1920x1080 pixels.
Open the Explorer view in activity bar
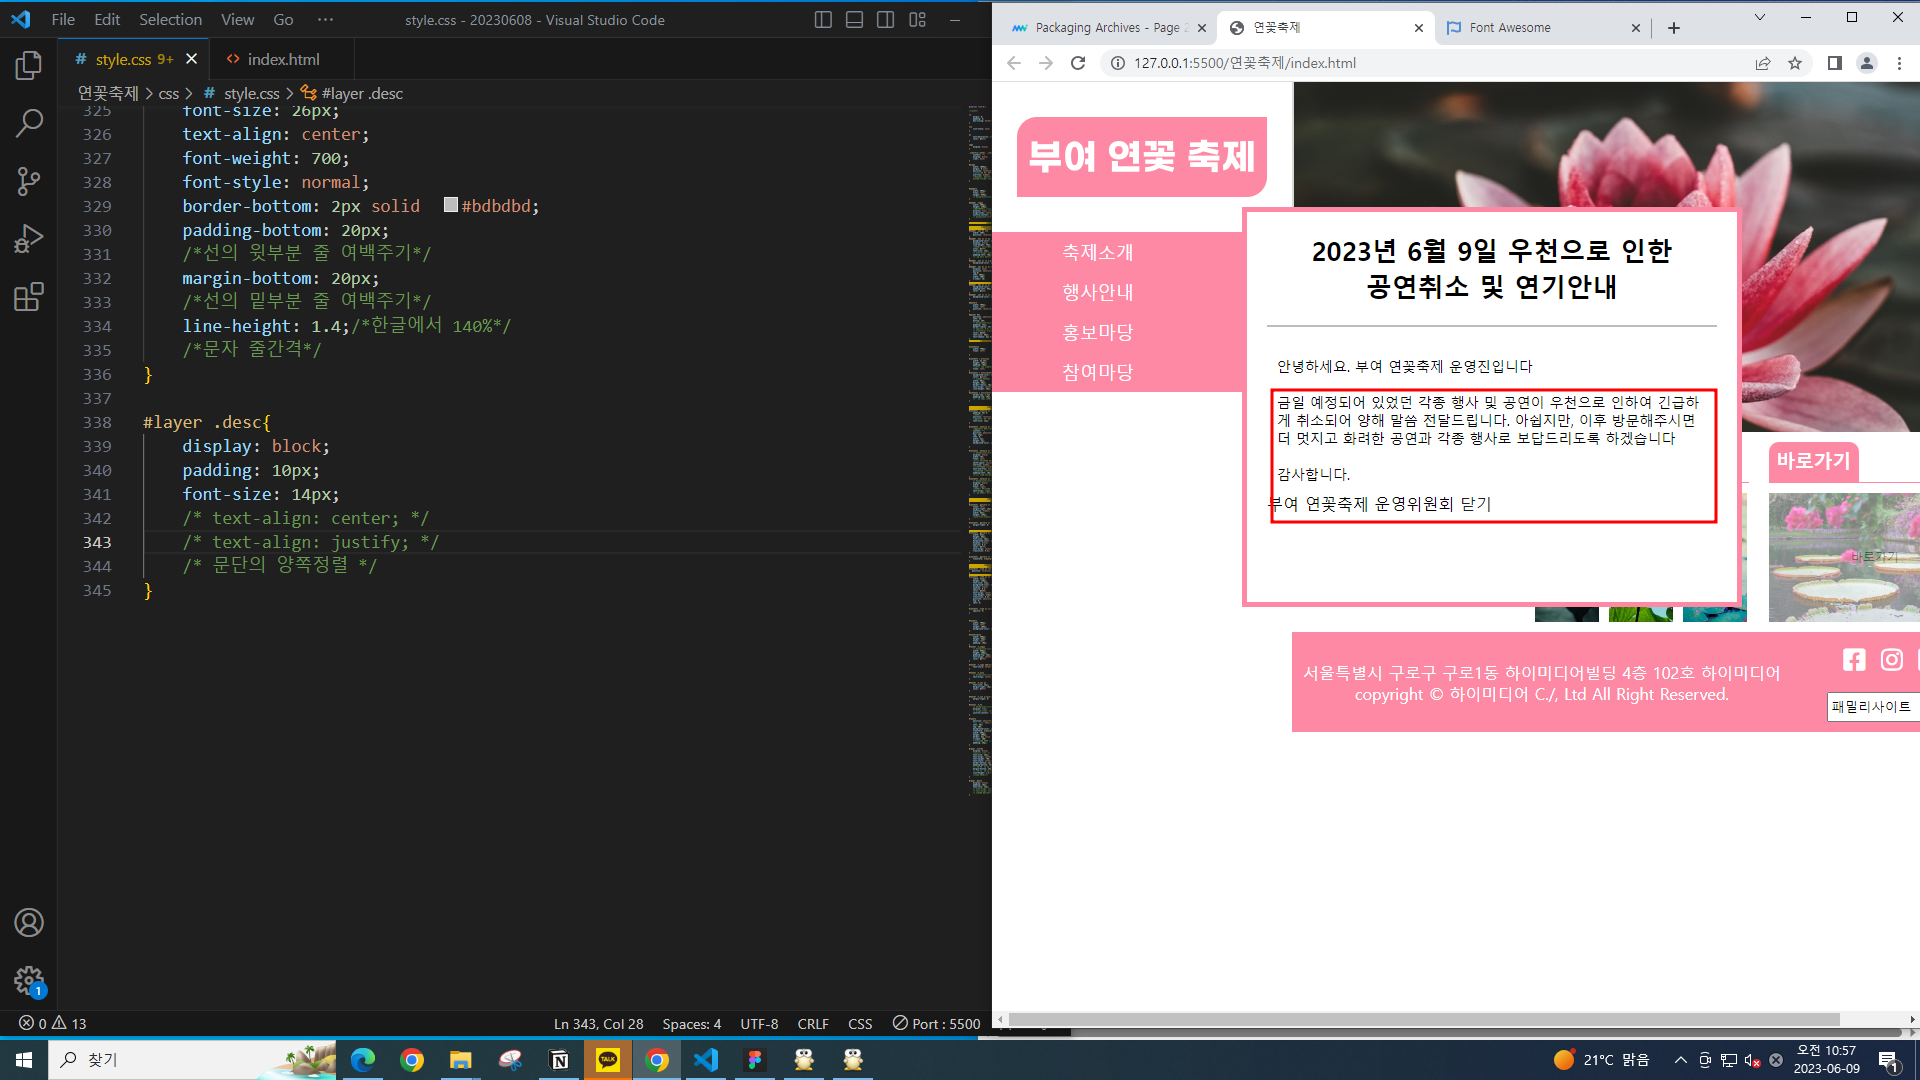29,66
